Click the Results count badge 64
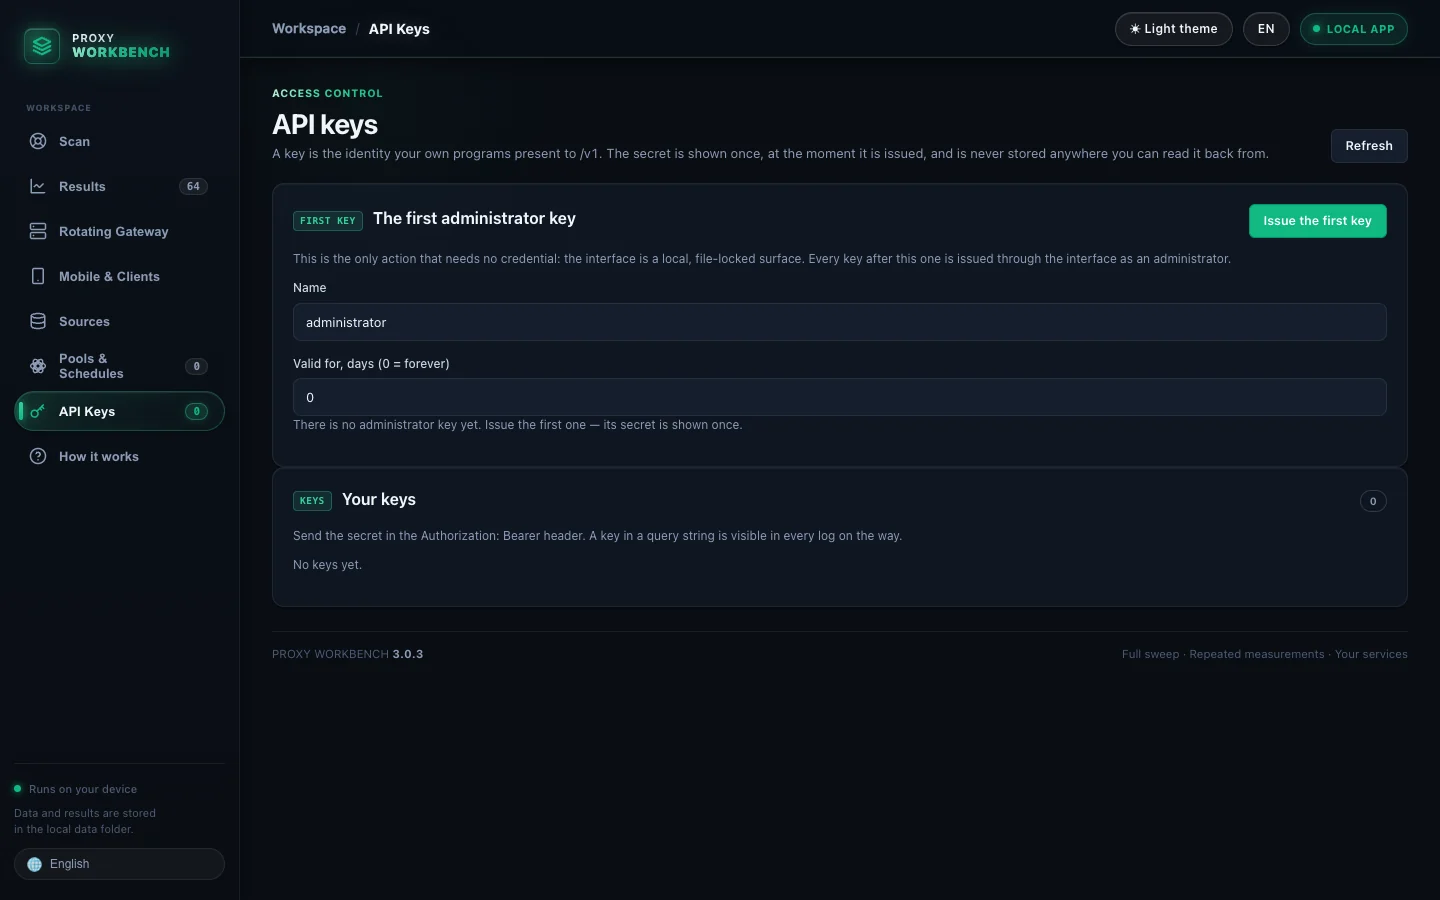Screen dimensions: 1440x900 193,186
